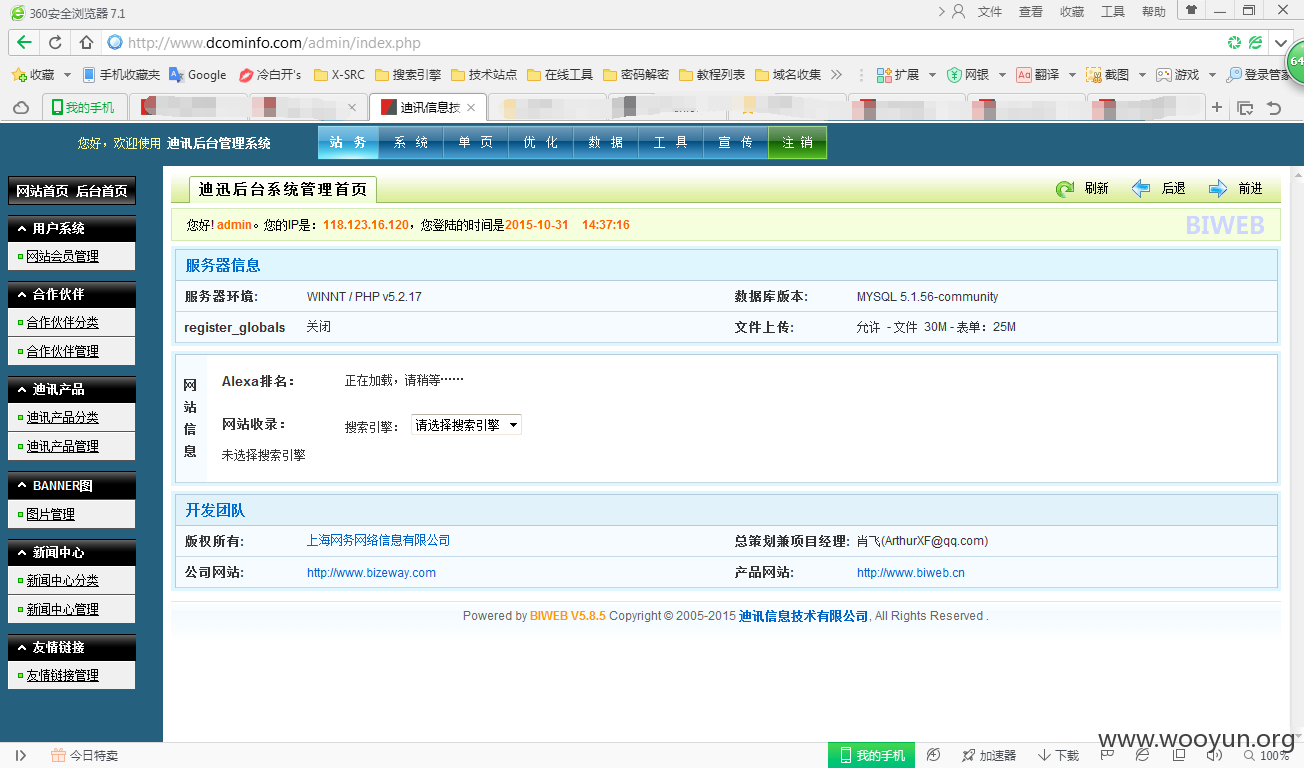This screenshot has width=1304, height=768.
Task: Click 注销 logout tab
Action: click(798, 143)
